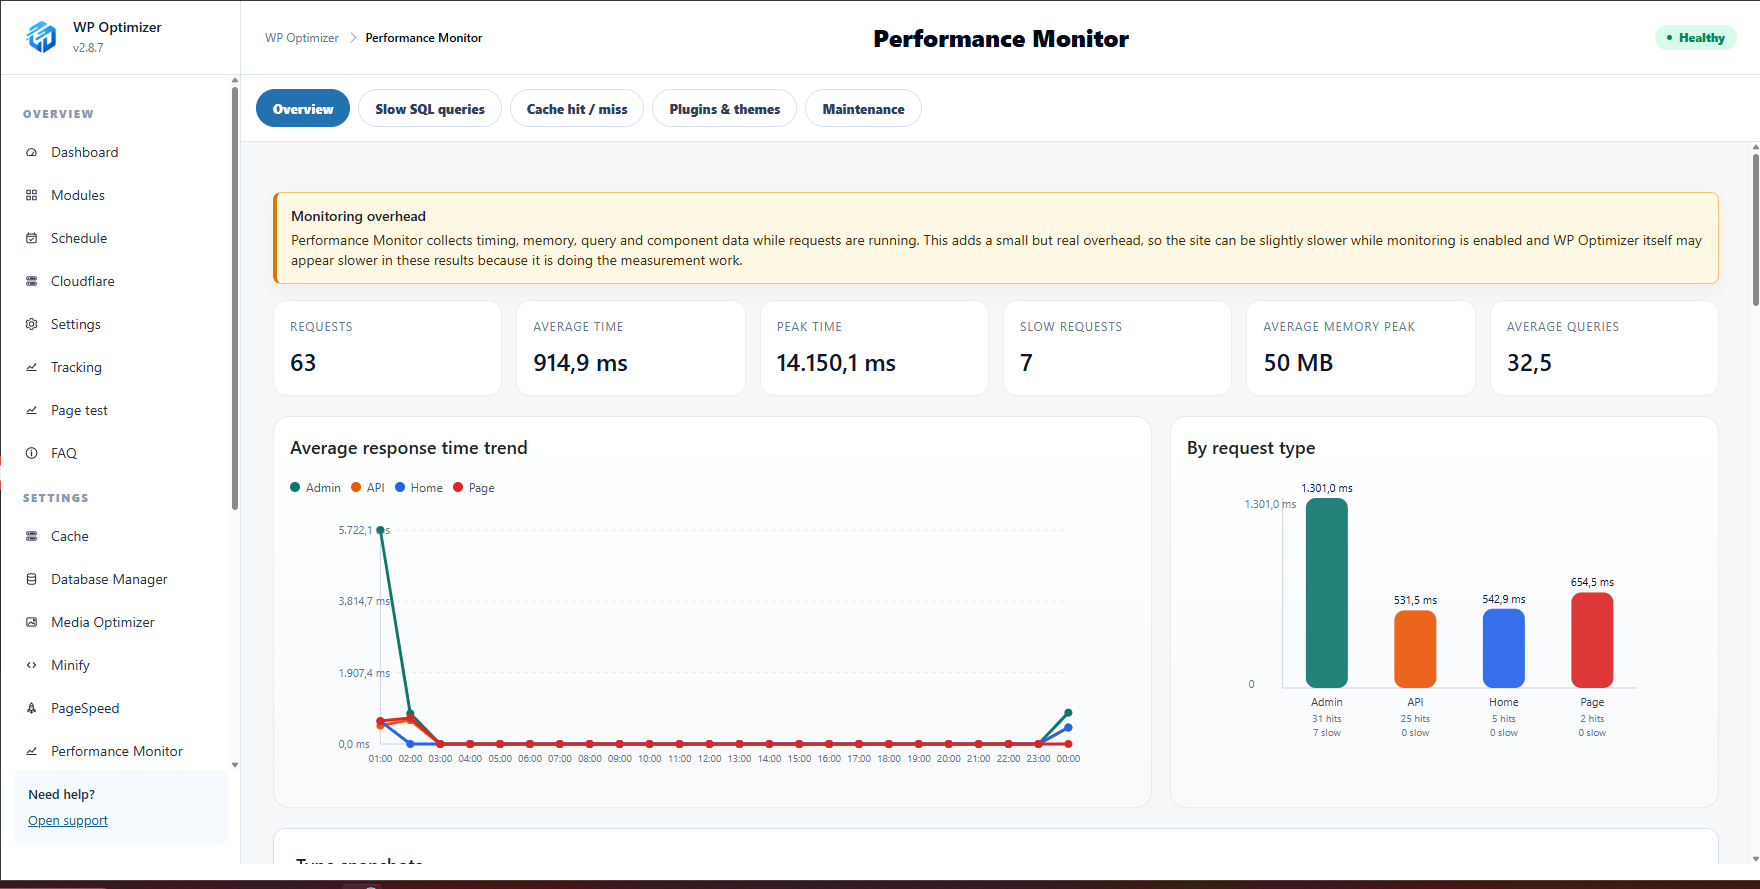This screenshot has height=889, width=1760.
Task: Open the Minify code icon
Action: tap(31, 665)
